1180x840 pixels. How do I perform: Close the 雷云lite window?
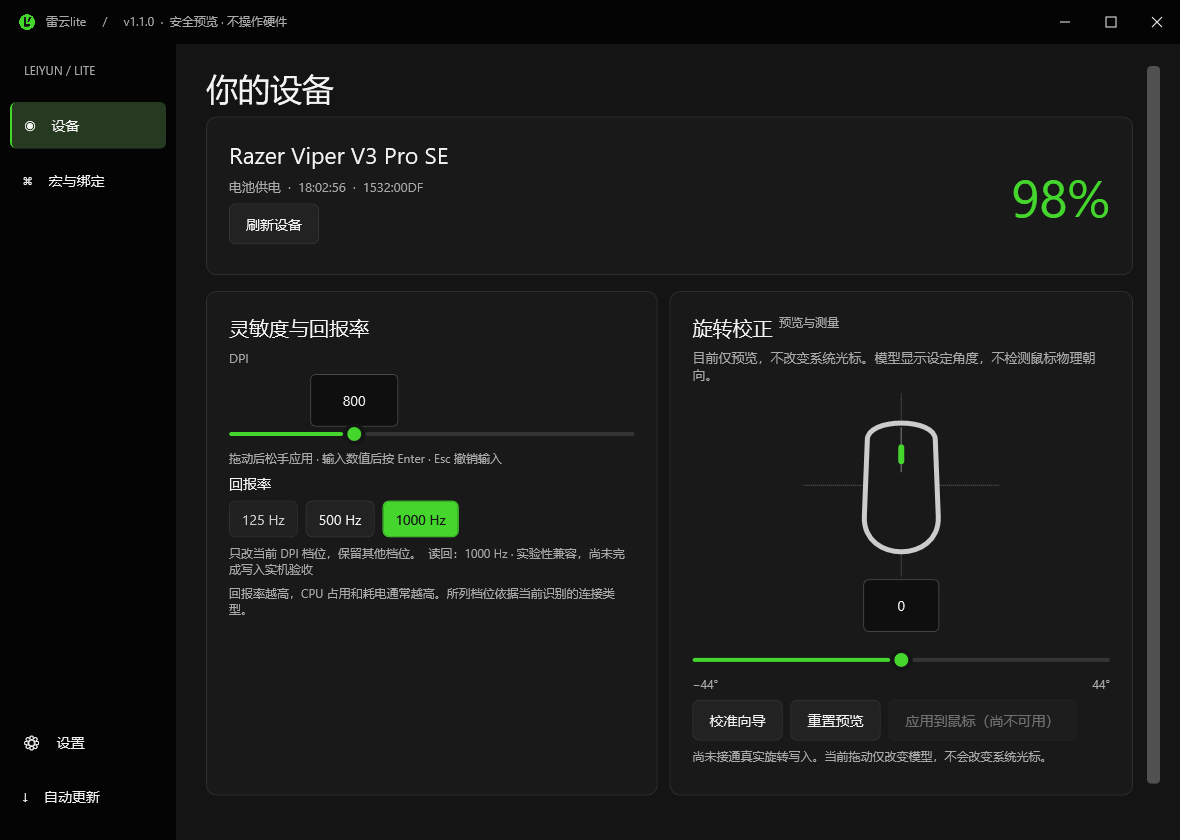1157,22
